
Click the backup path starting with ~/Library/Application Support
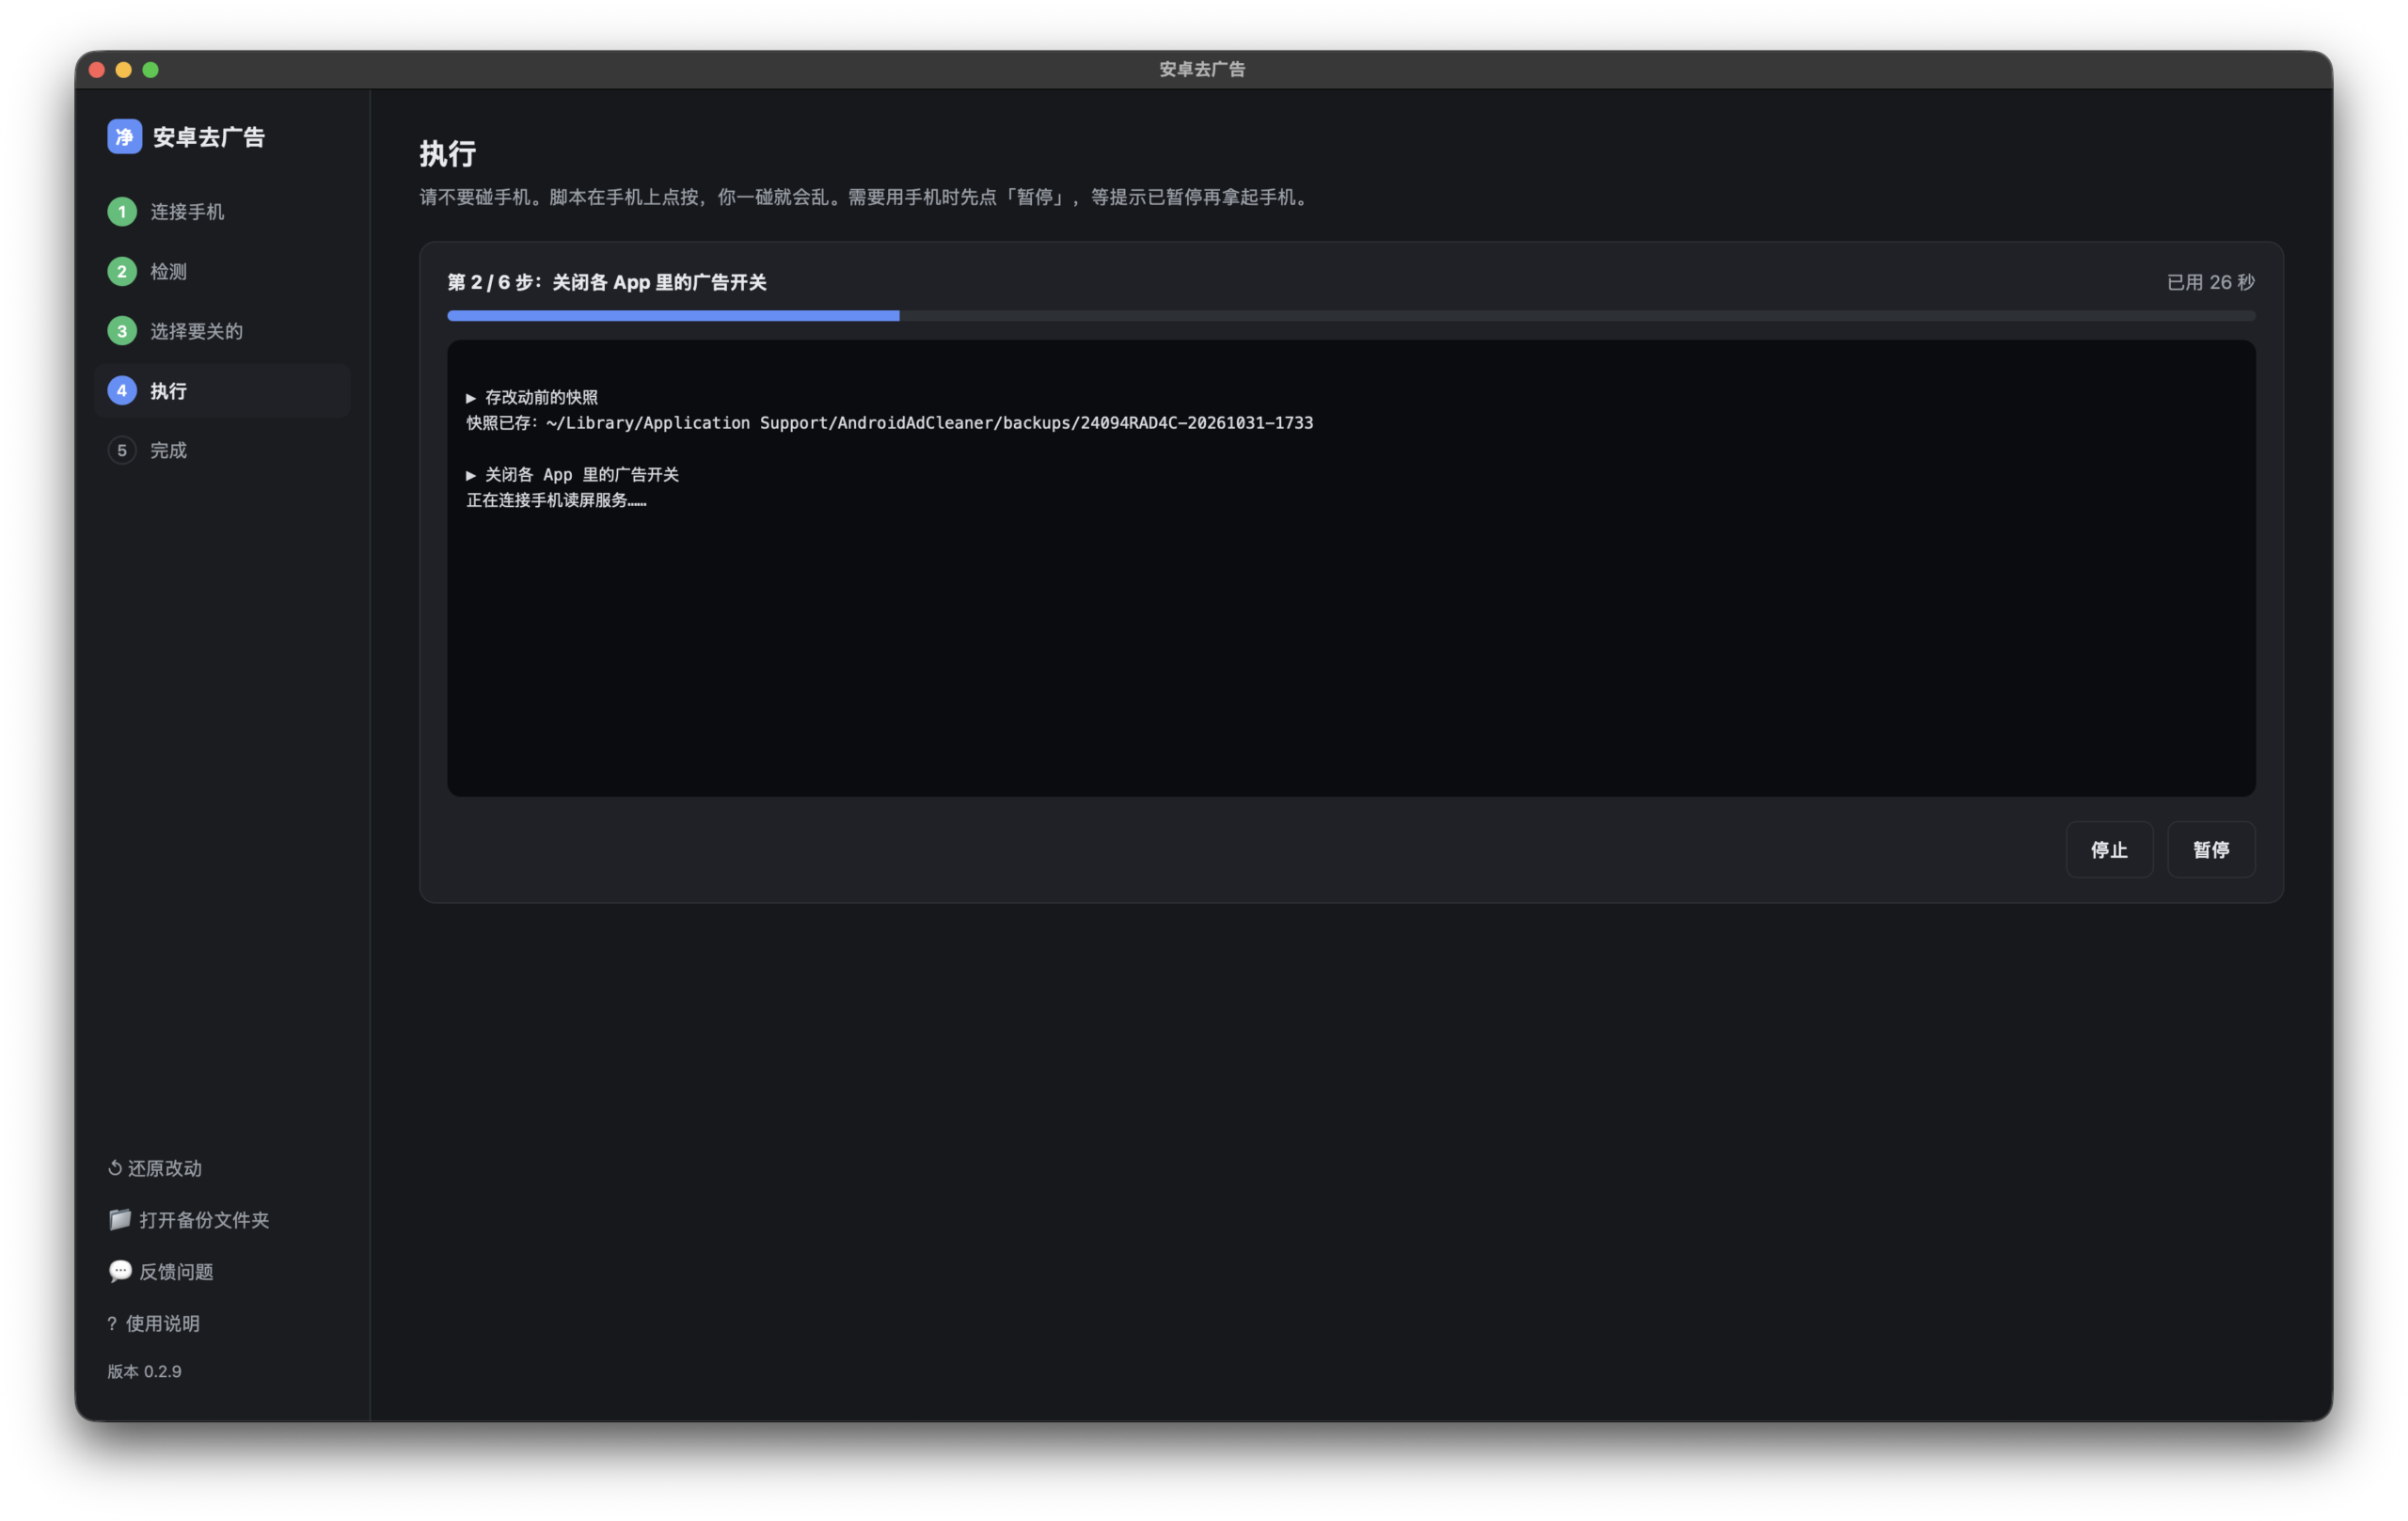929,423
